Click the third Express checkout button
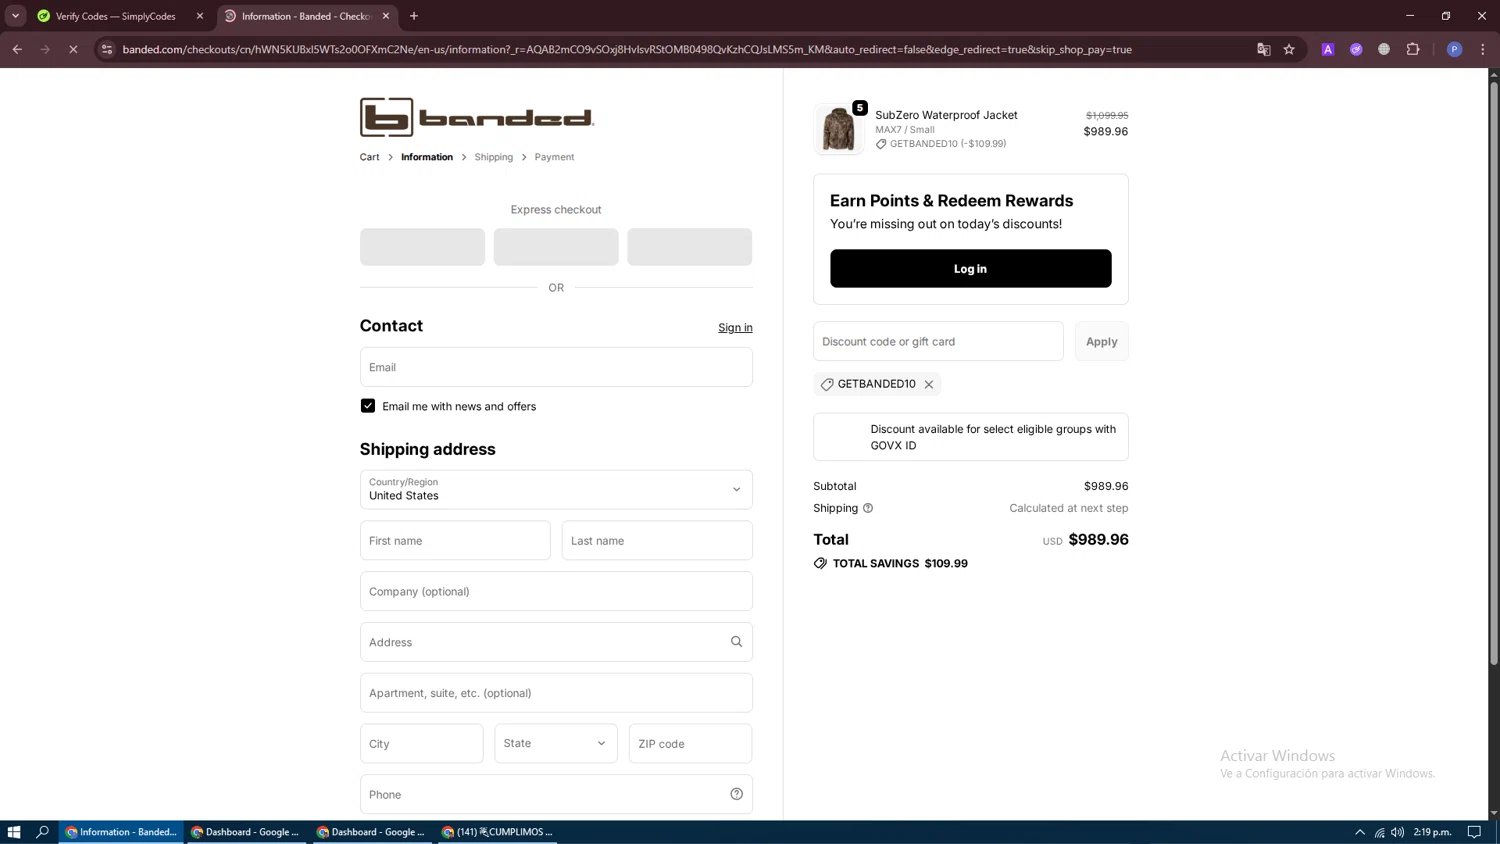Screen dimensions: 1500x844 pos(689,247)
